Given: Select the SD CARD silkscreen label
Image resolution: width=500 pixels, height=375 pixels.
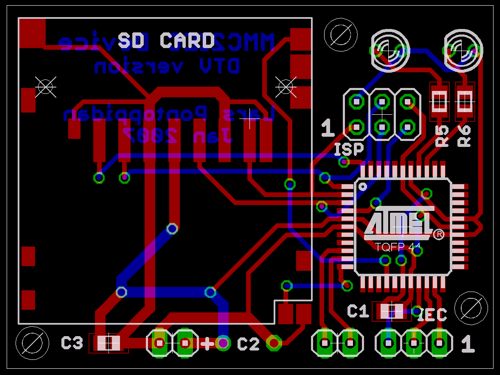Looking at the screenshot, I should 166,41.
